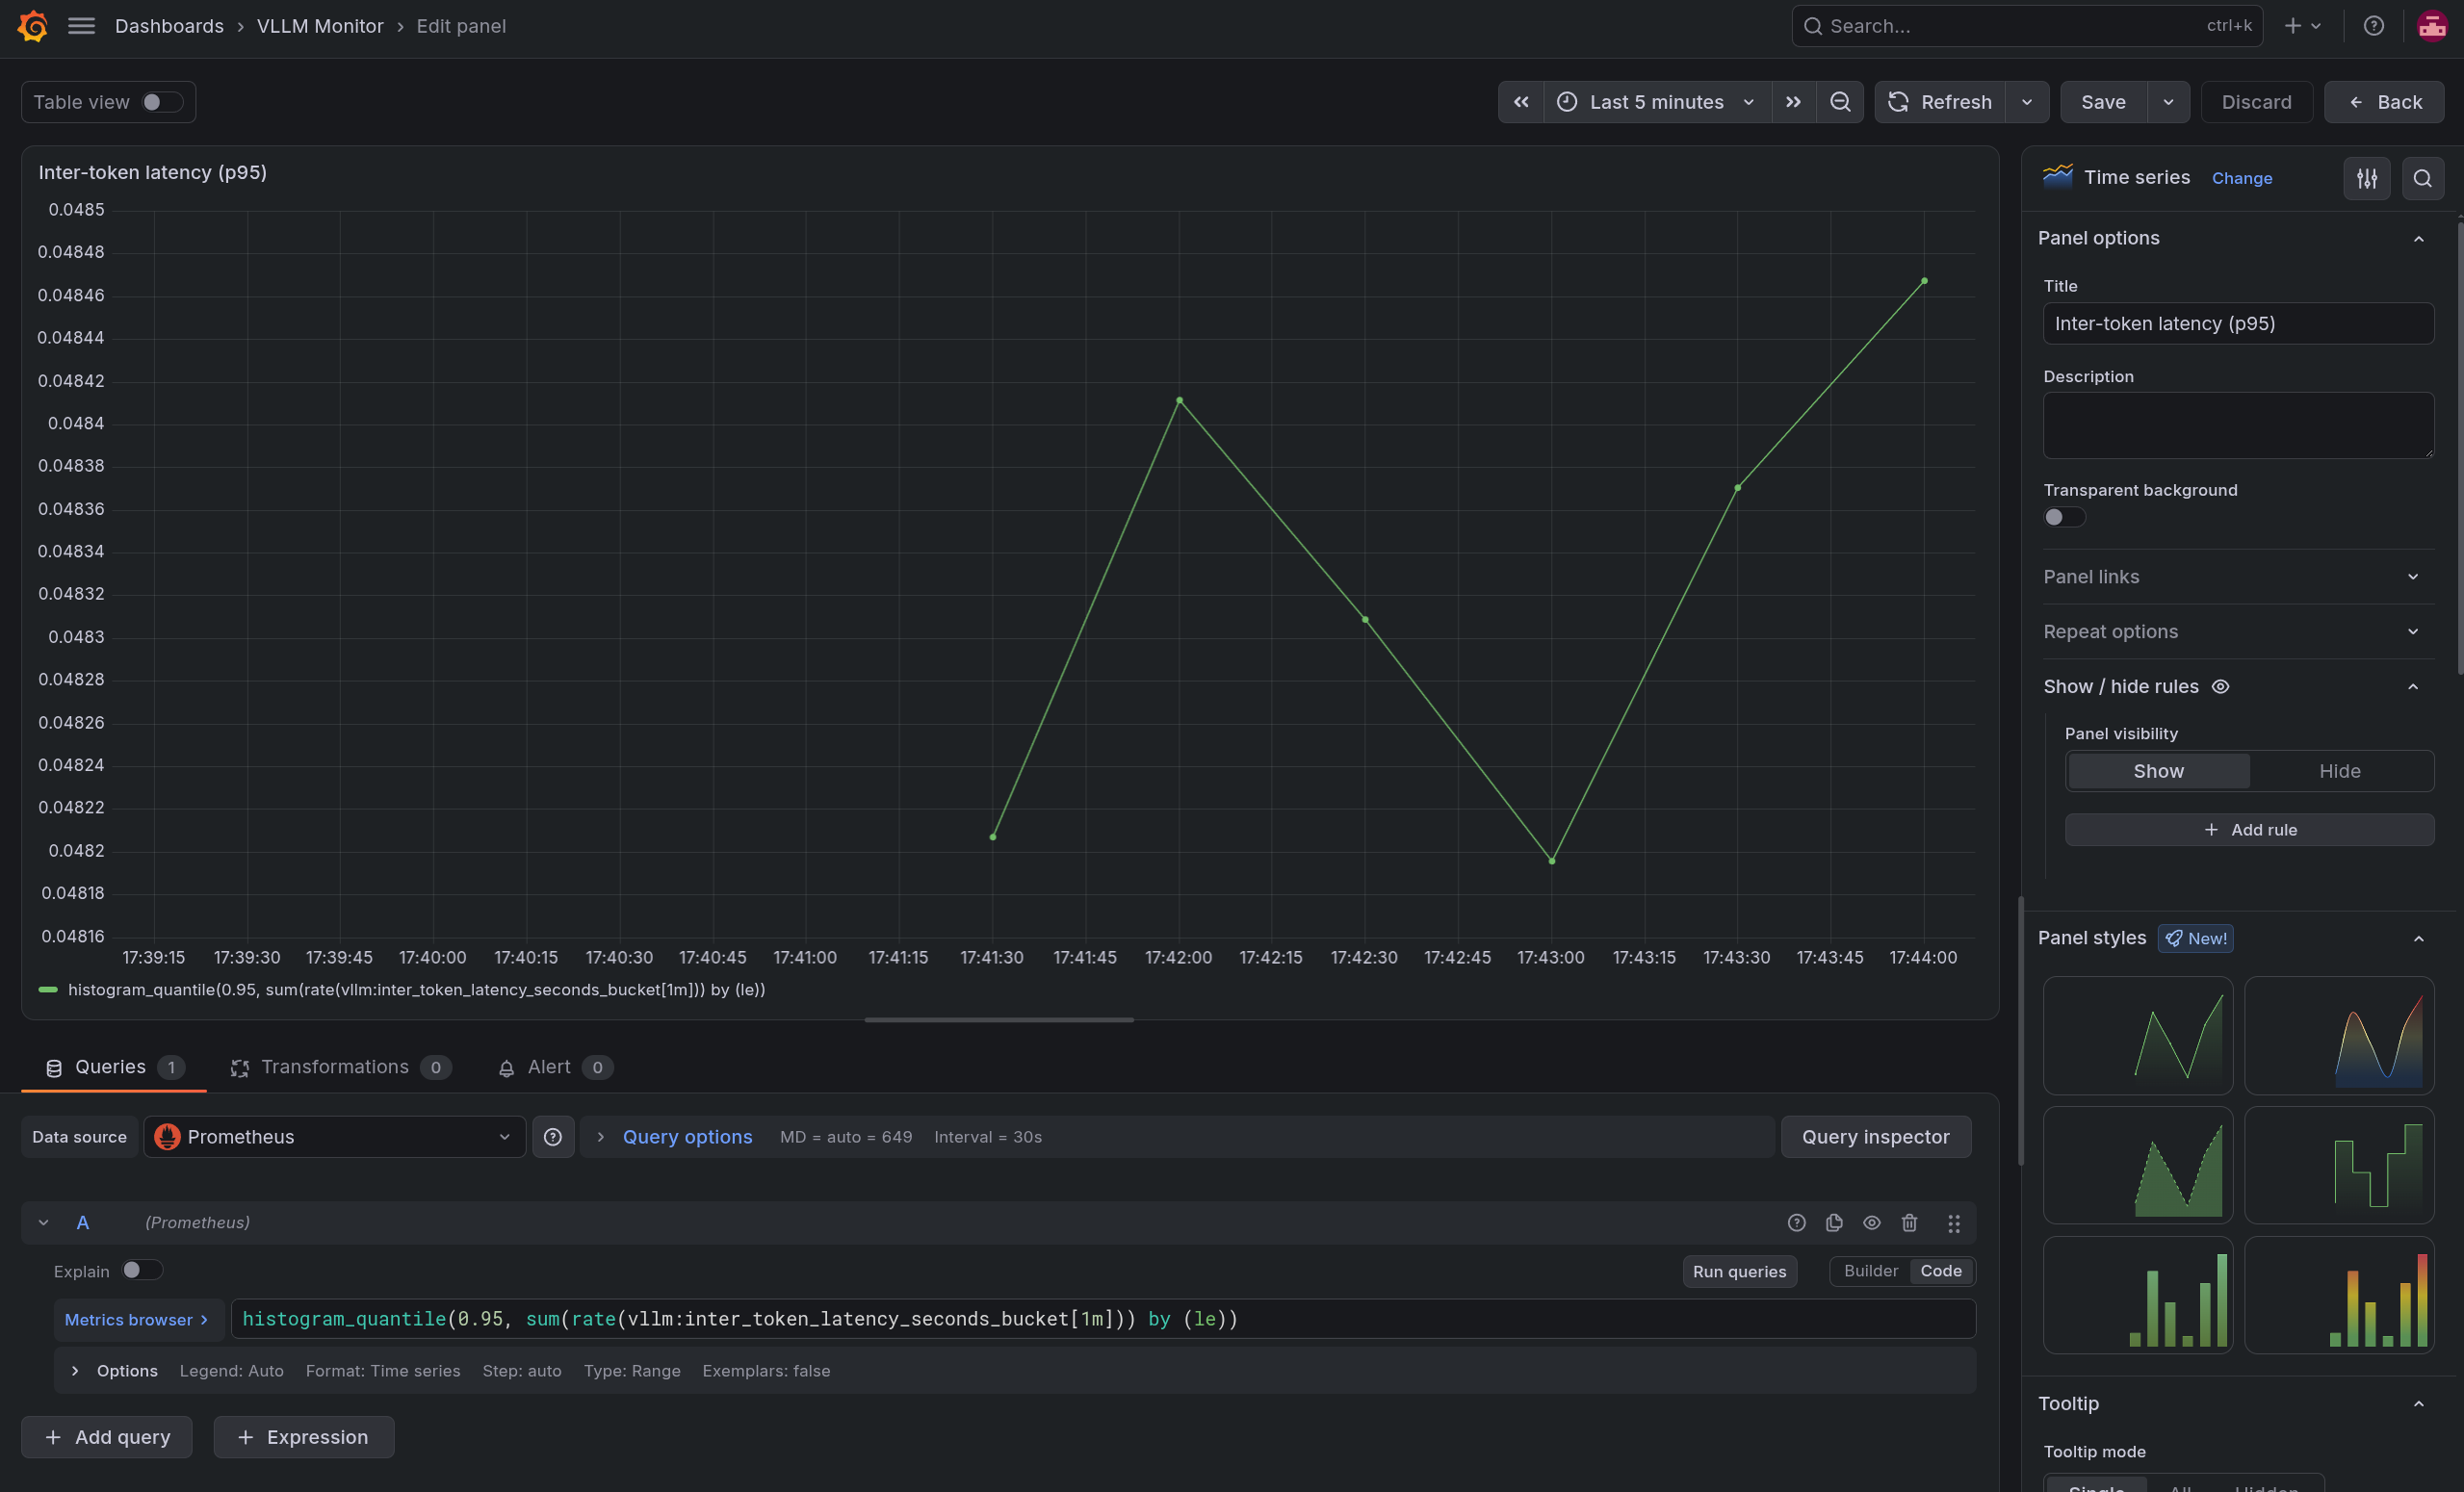Set panel visibility to Hide
The width and height of the screenshot is (2464, 1492).
pyautogui.click(x=2339, y=771)
